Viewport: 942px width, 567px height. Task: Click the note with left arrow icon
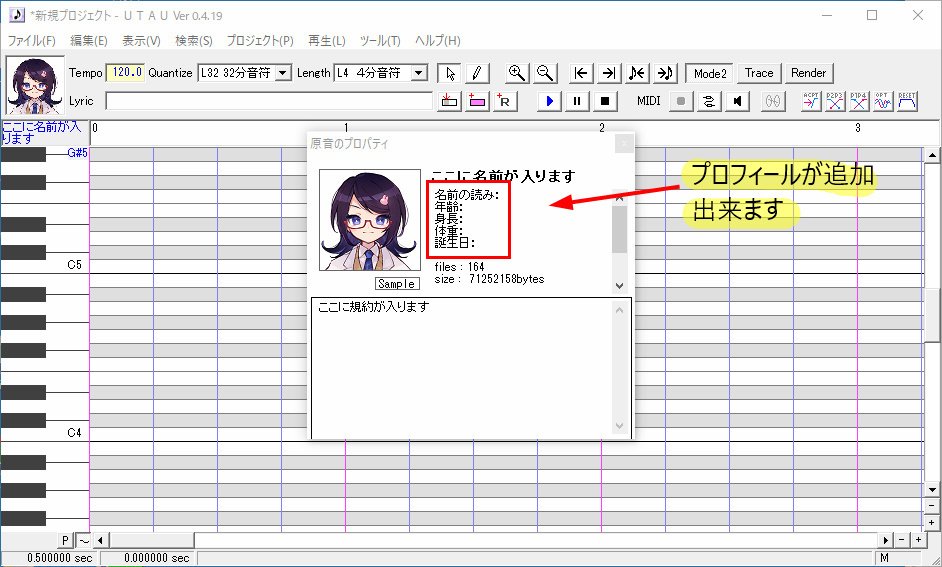637,73
